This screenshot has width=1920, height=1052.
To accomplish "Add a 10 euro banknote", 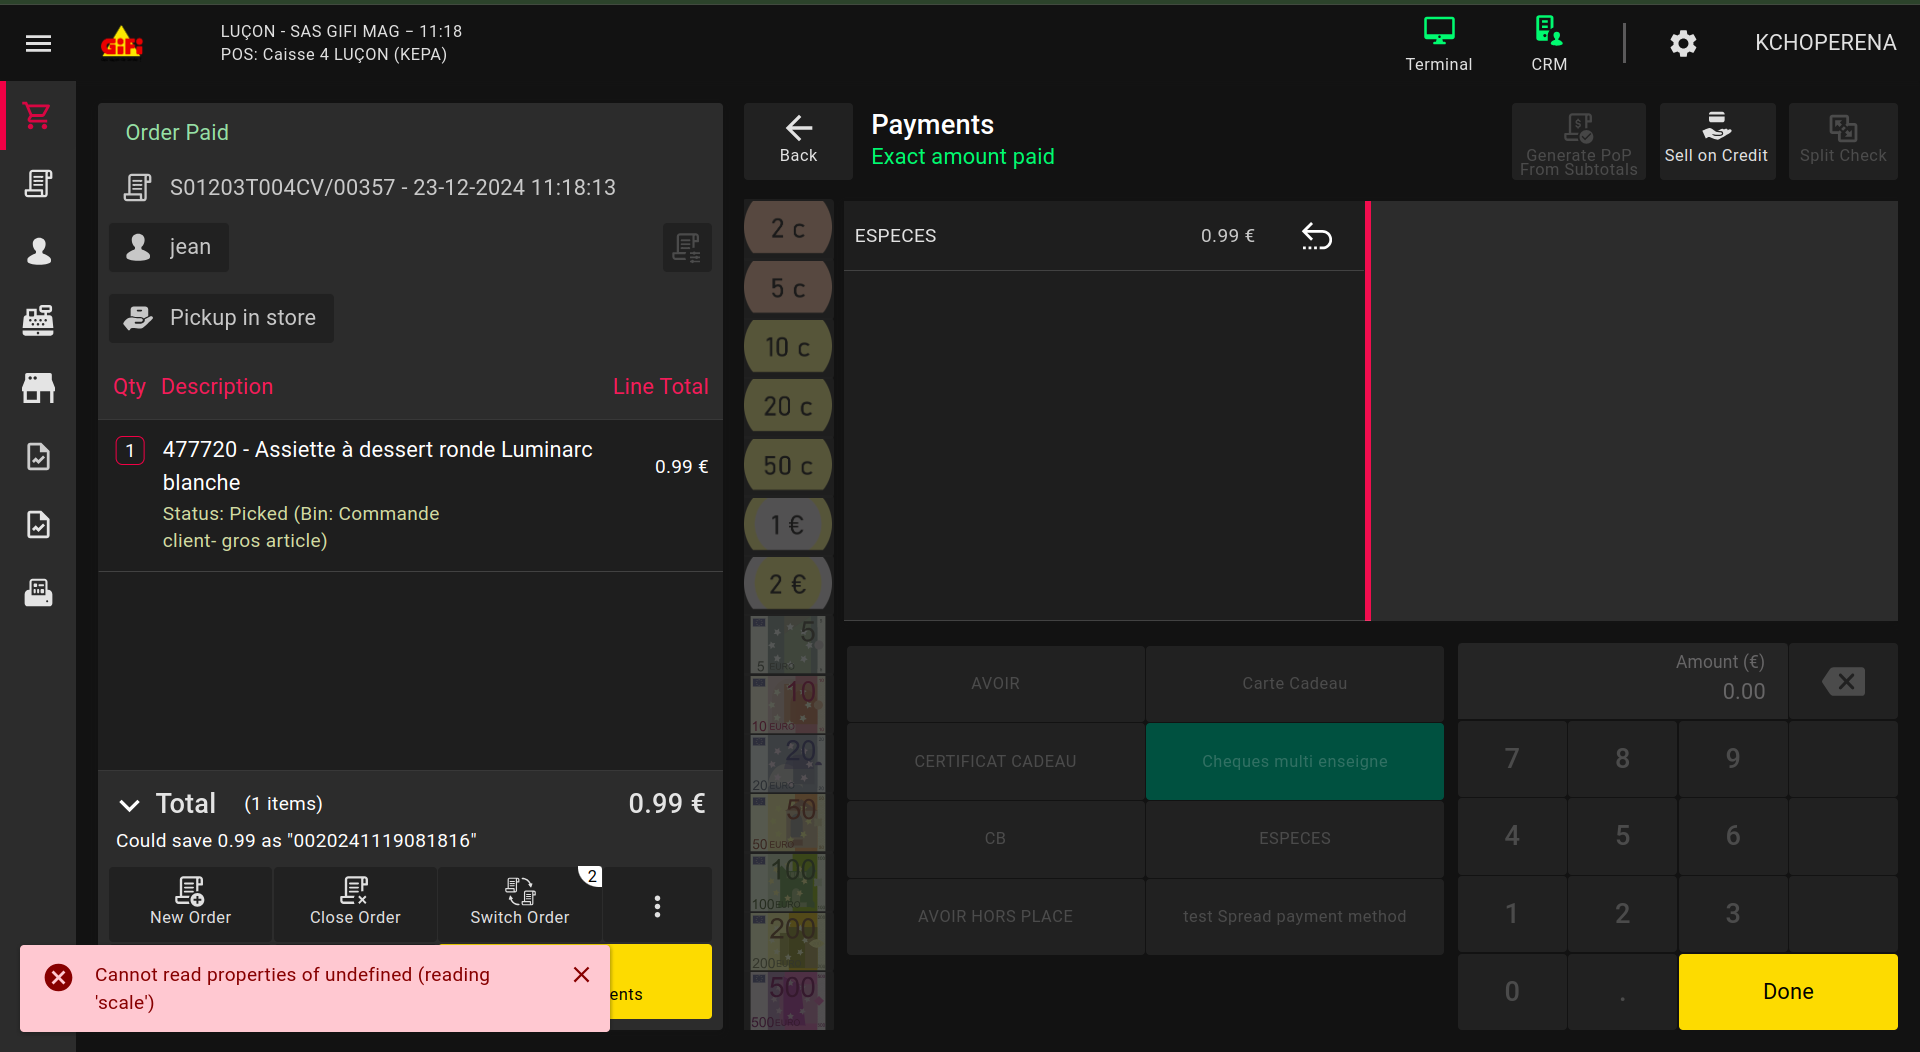I will (x=788, y=704).
